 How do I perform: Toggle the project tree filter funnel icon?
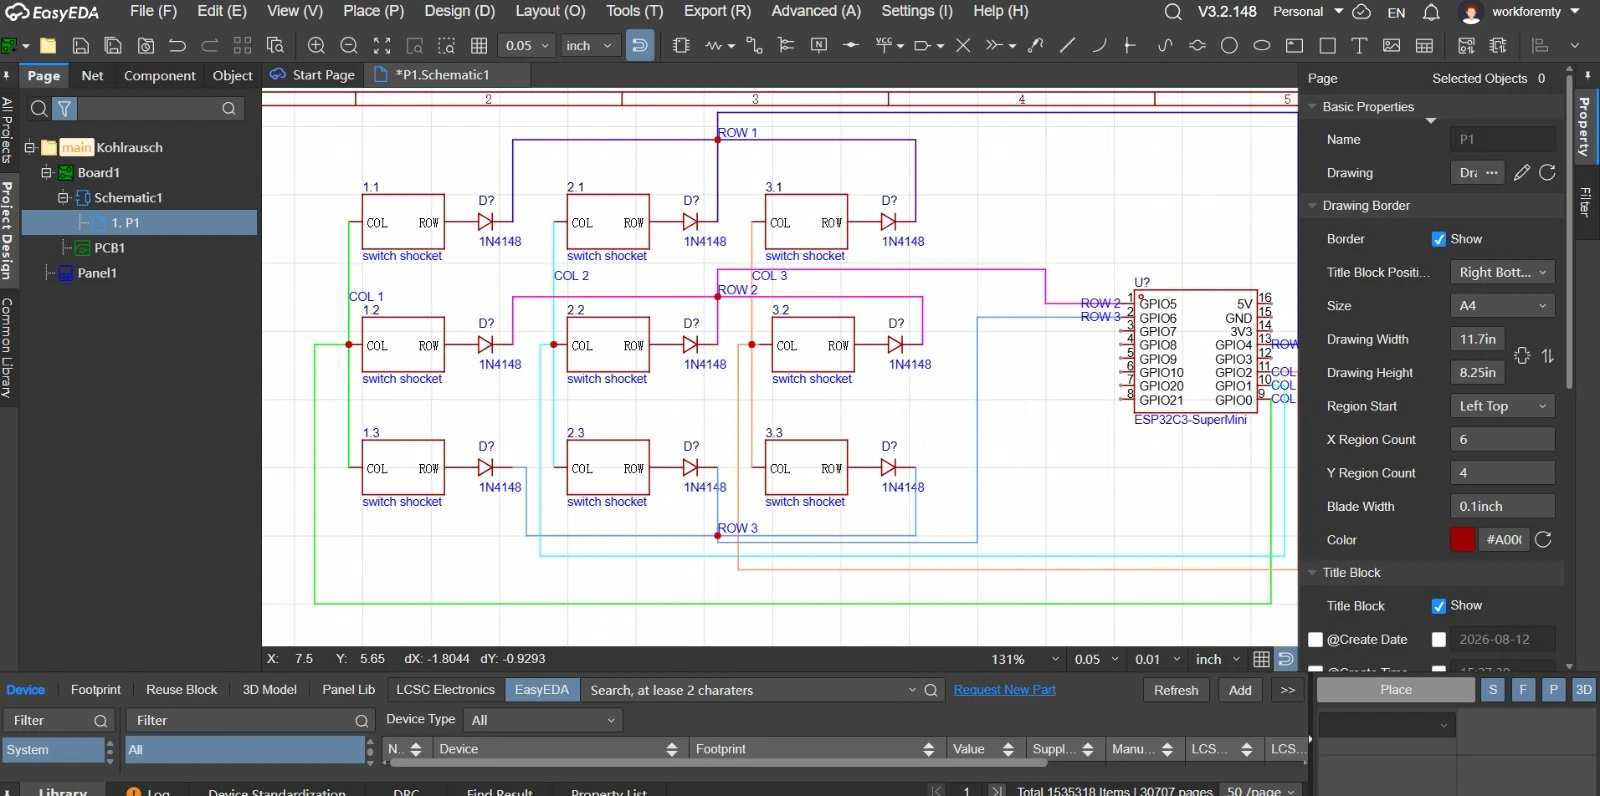64,109
